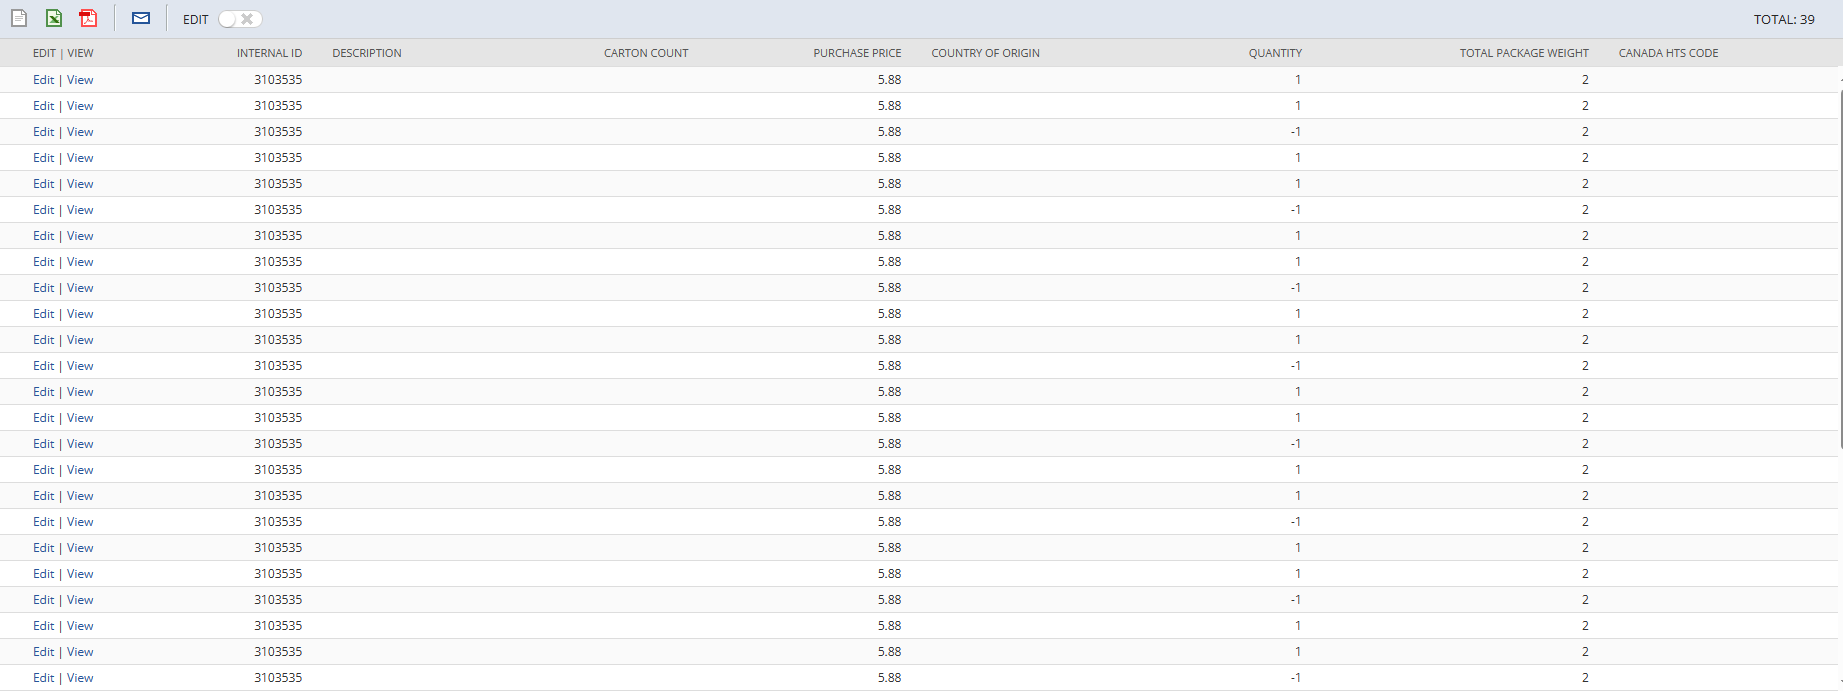The height and width of the screenshot is (691, 1843).
Task: Click the email envelope icon
Action: (141, 18)
